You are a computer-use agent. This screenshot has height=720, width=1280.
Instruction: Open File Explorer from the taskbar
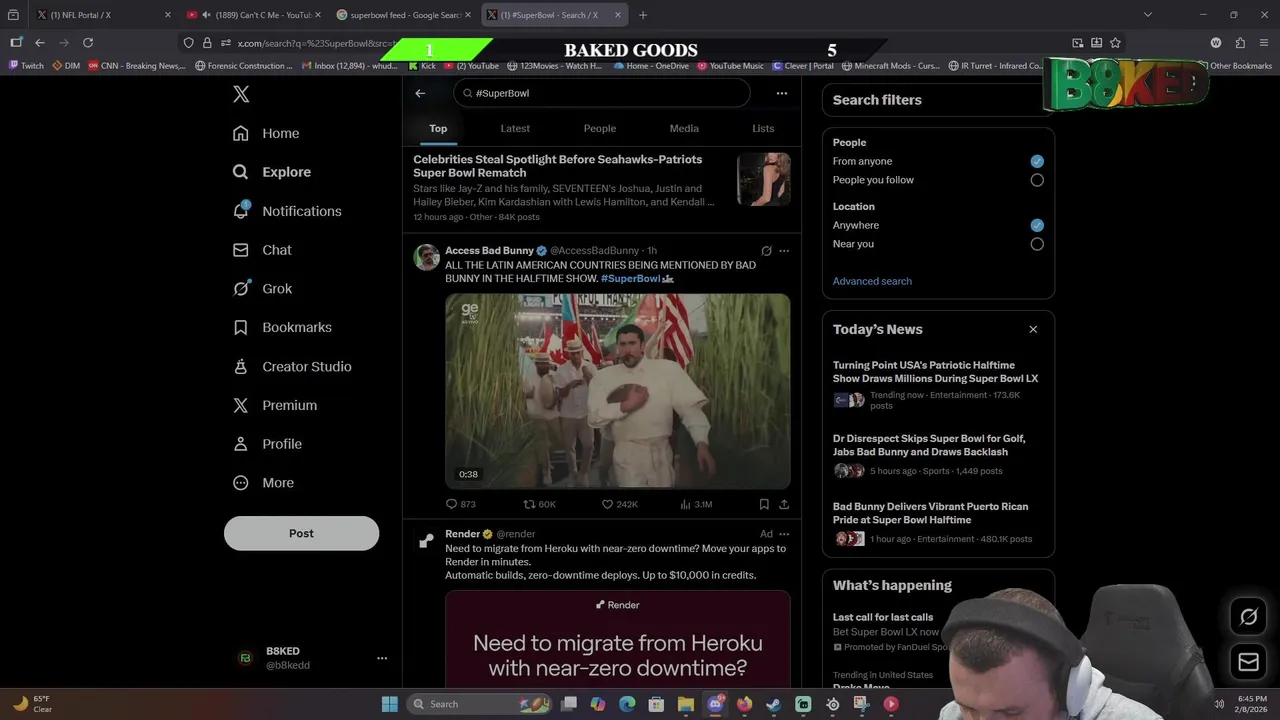[686, 704]
